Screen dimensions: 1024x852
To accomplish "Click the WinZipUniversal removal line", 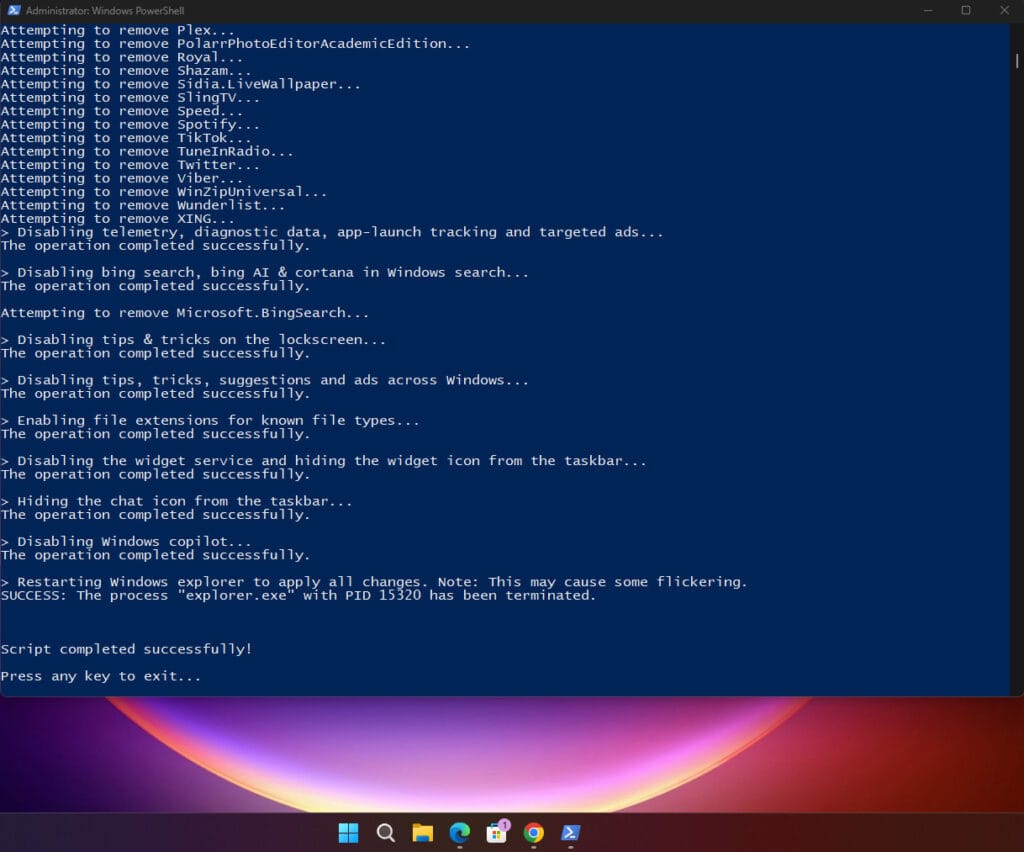I will 163,192.
